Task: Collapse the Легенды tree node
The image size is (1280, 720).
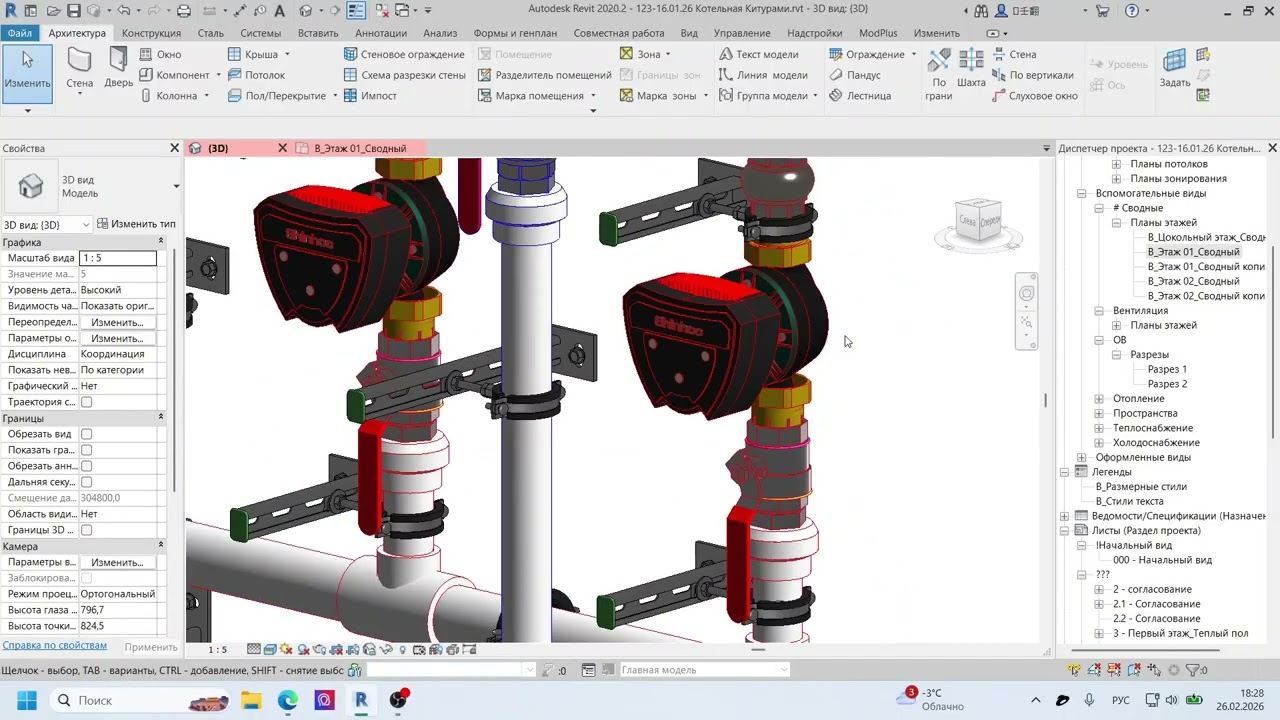Action: click(1065, 472)
